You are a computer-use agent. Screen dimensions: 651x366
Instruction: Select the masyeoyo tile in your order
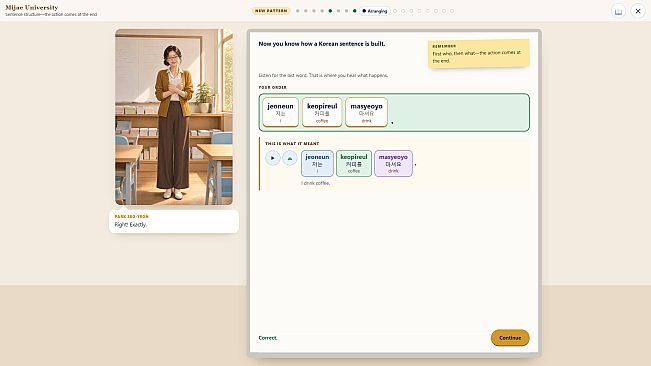(366, 112)
